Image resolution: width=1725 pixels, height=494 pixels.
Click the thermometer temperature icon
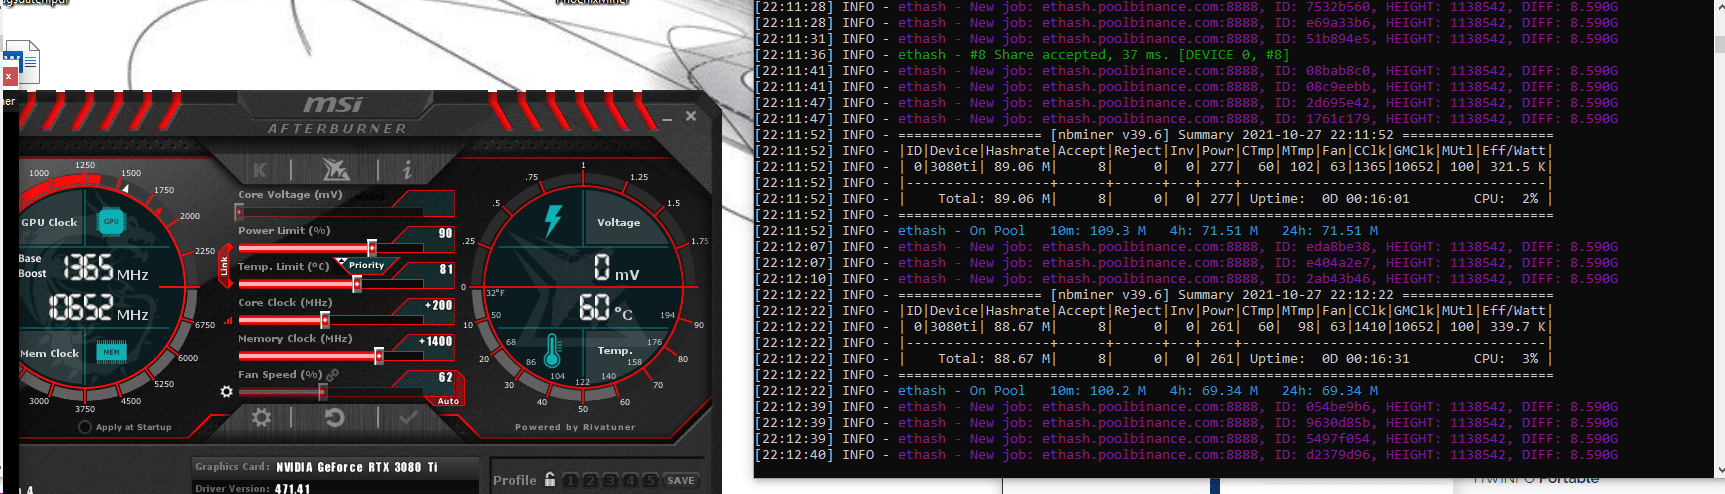pos(552,352)
